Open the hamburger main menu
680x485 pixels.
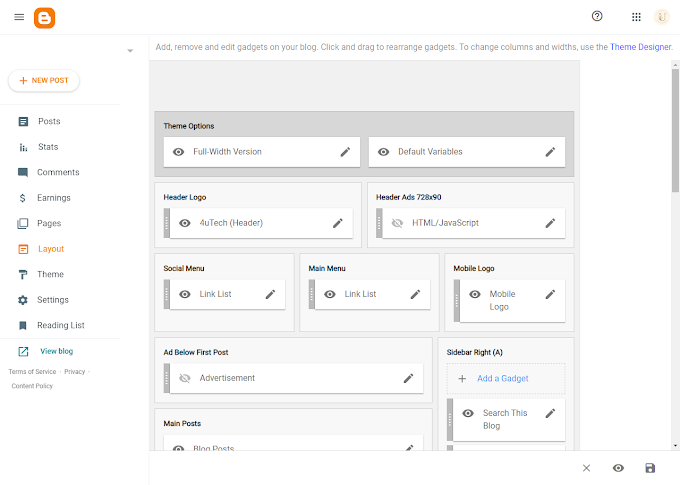(19, 17)
